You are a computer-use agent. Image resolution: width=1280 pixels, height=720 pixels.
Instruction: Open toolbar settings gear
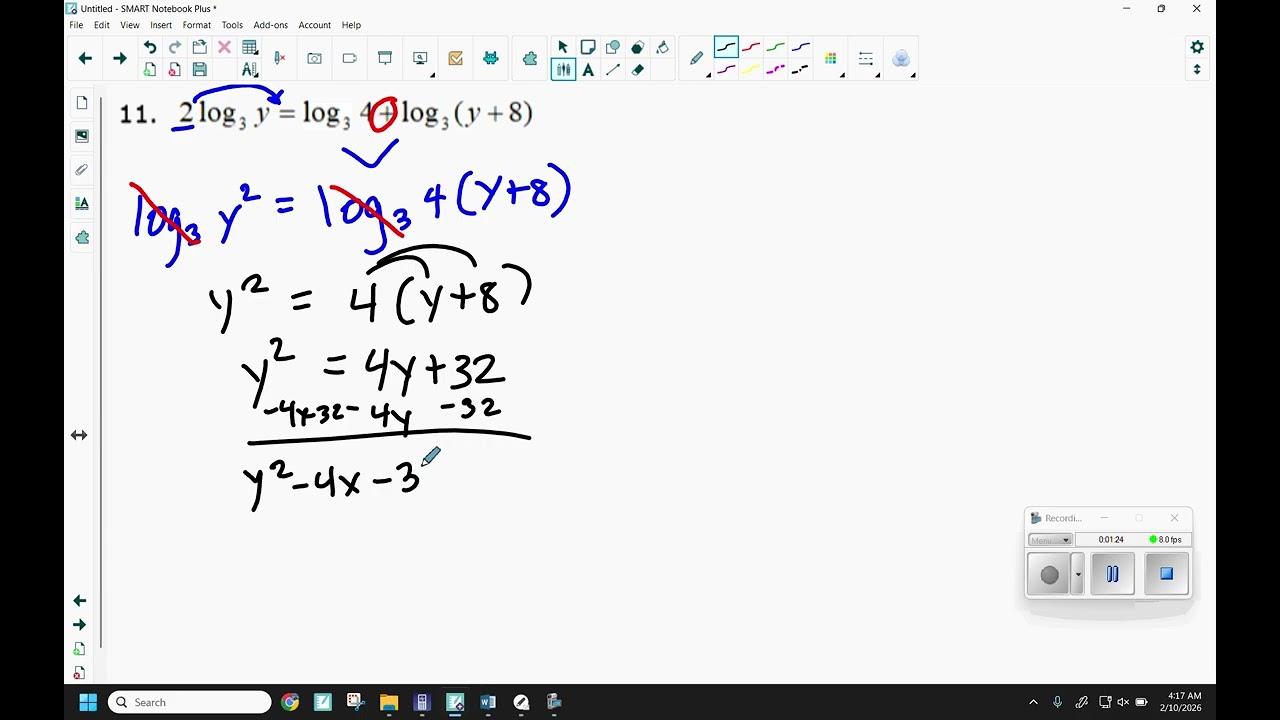(x=1197, y=47)
